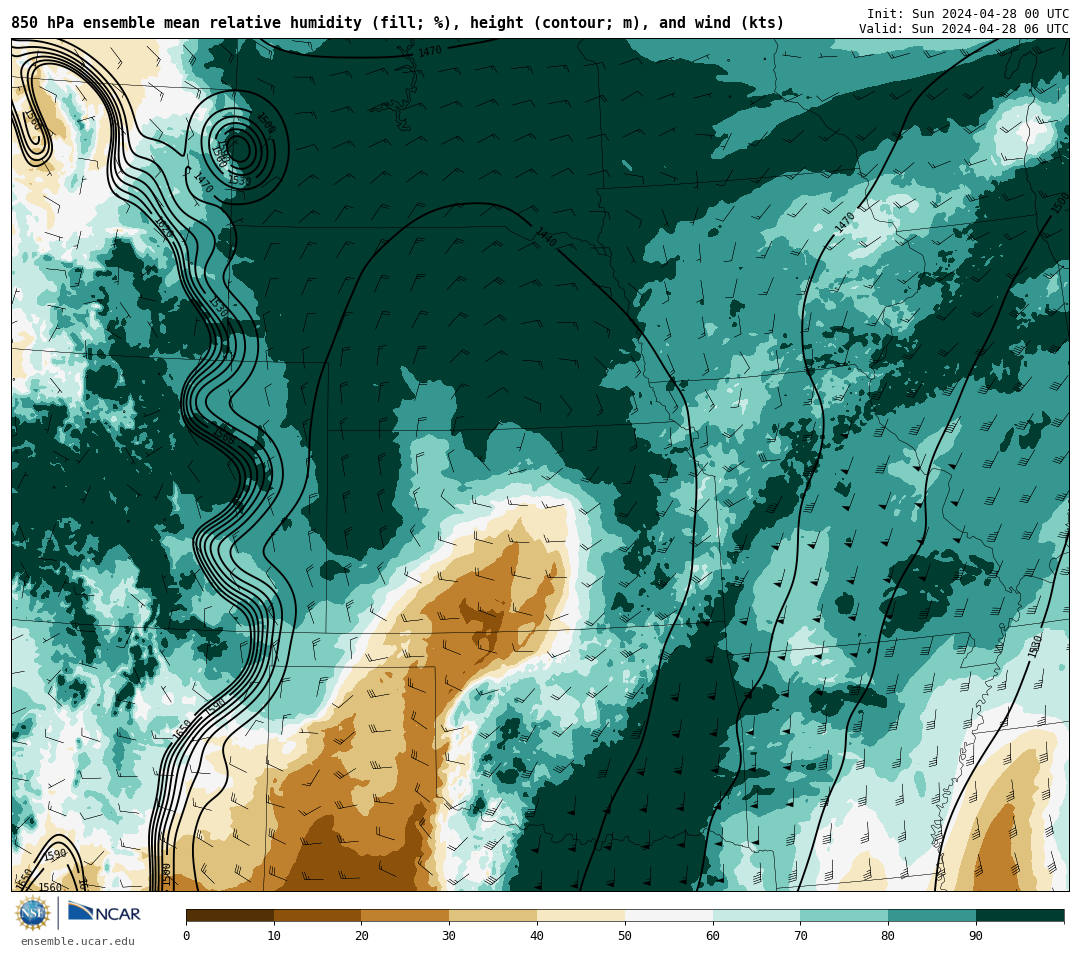Screen dimensions: 1080x954
Task: Select the 80-90 teal color swatch
Action: point(932,915)
